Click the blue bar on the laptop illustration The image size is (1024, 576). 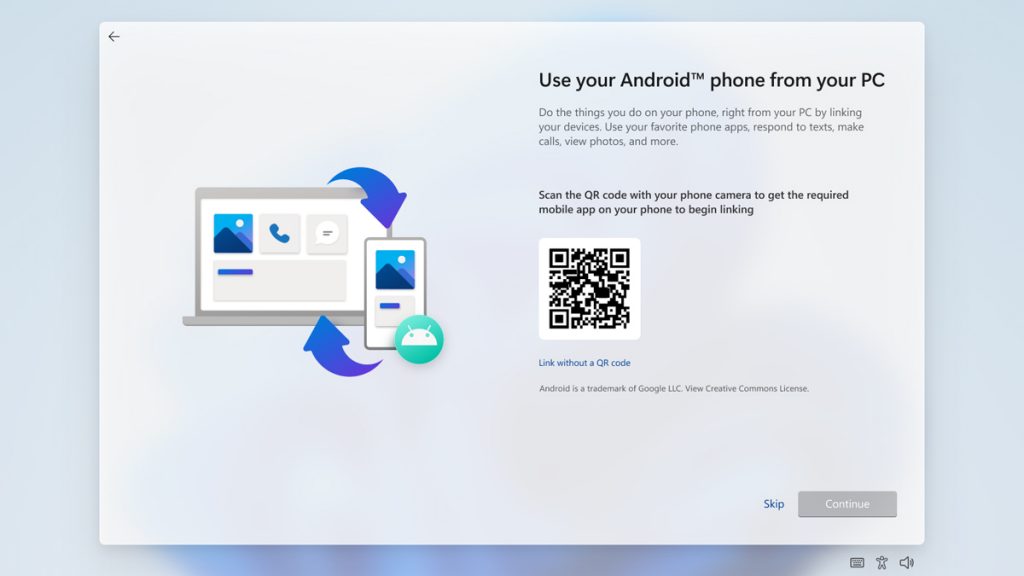pos(235,272)
